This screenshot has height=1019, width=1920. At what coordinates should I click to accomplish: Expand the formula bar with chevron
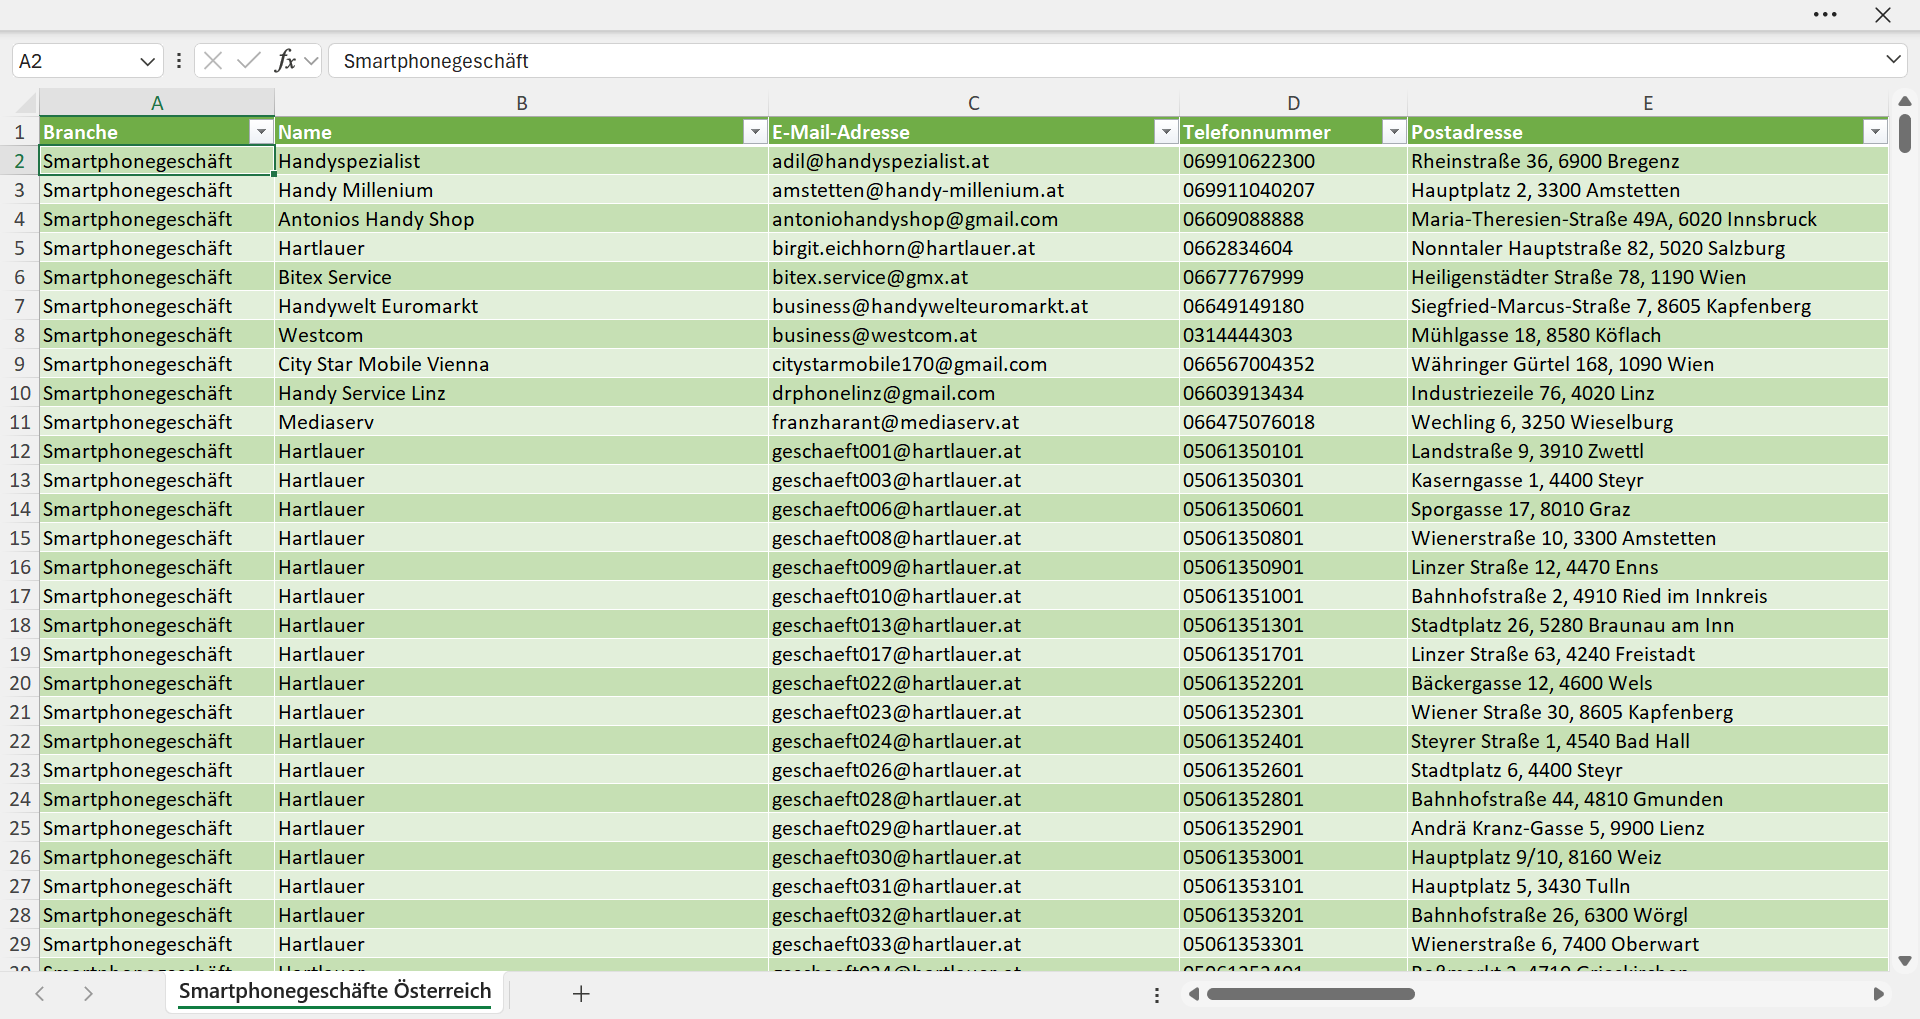tap(1893, 60)
